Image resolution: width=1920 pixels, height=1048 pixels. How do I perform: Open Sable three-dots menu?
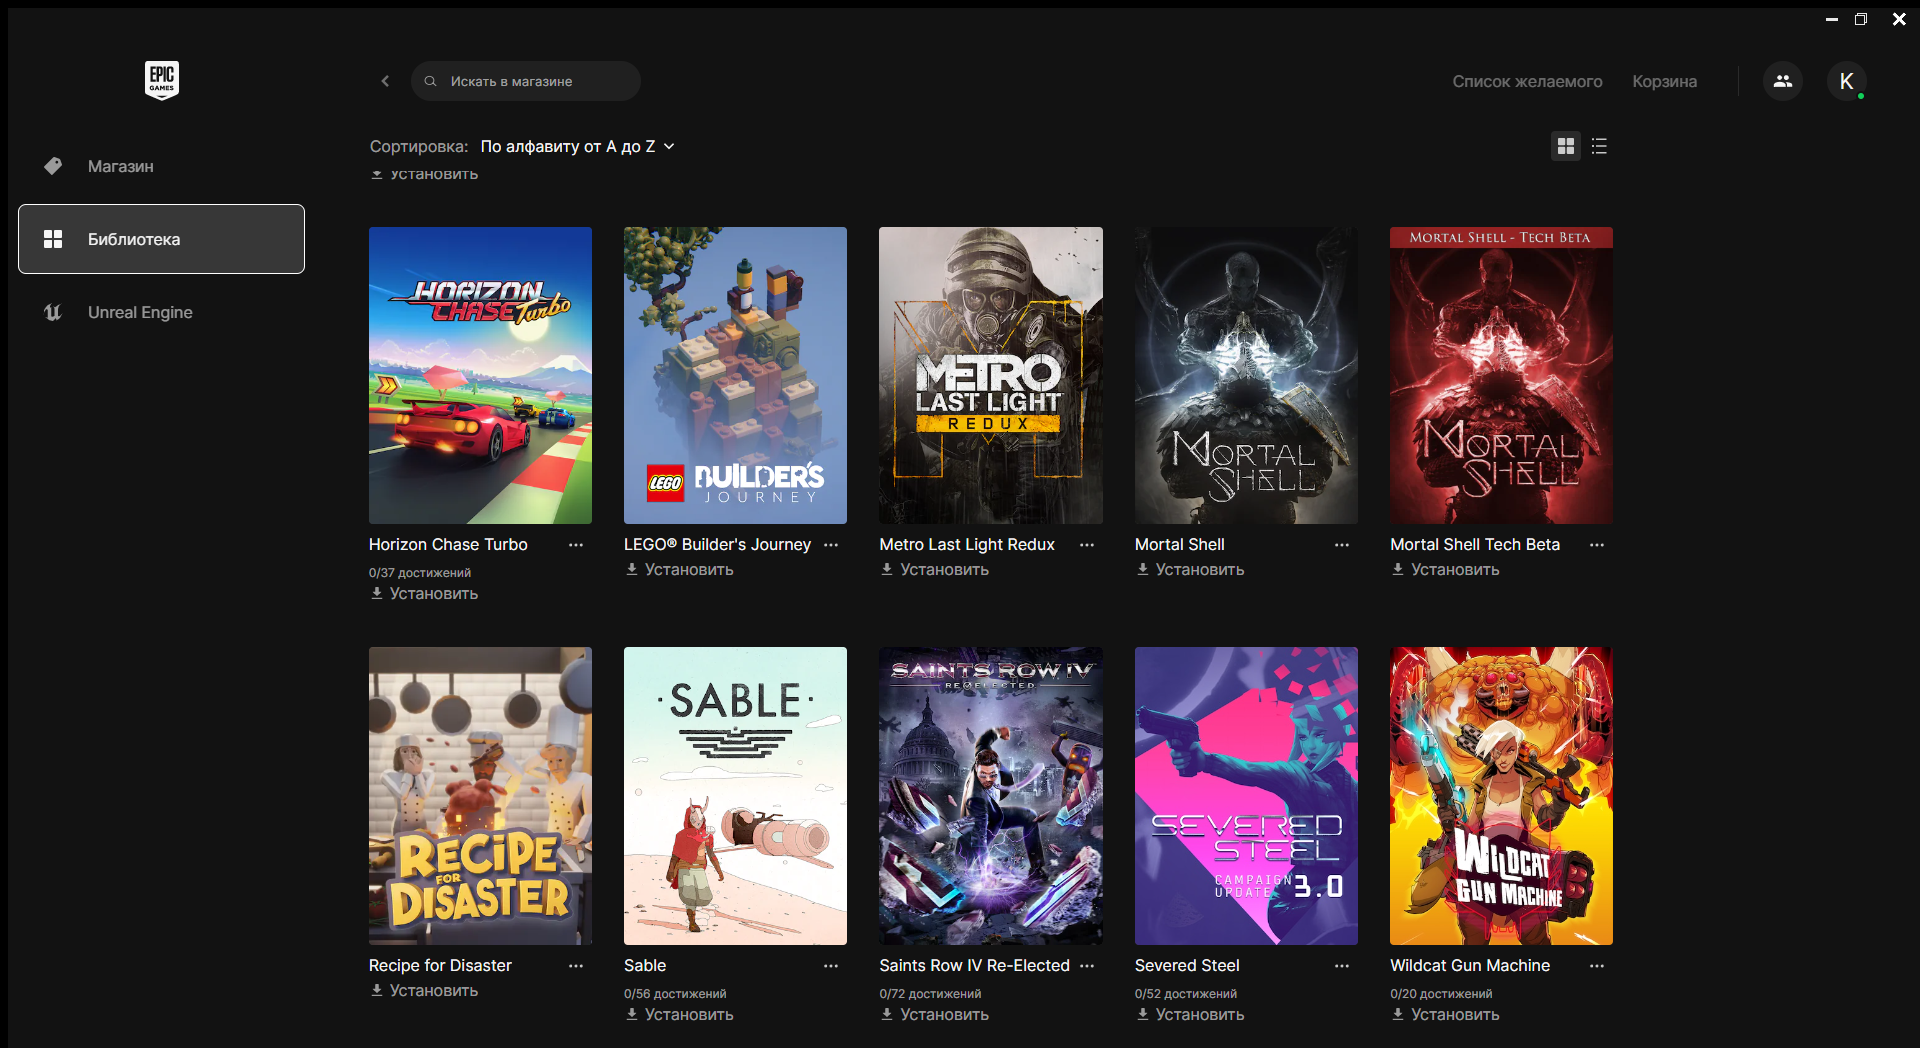[831, 966]
